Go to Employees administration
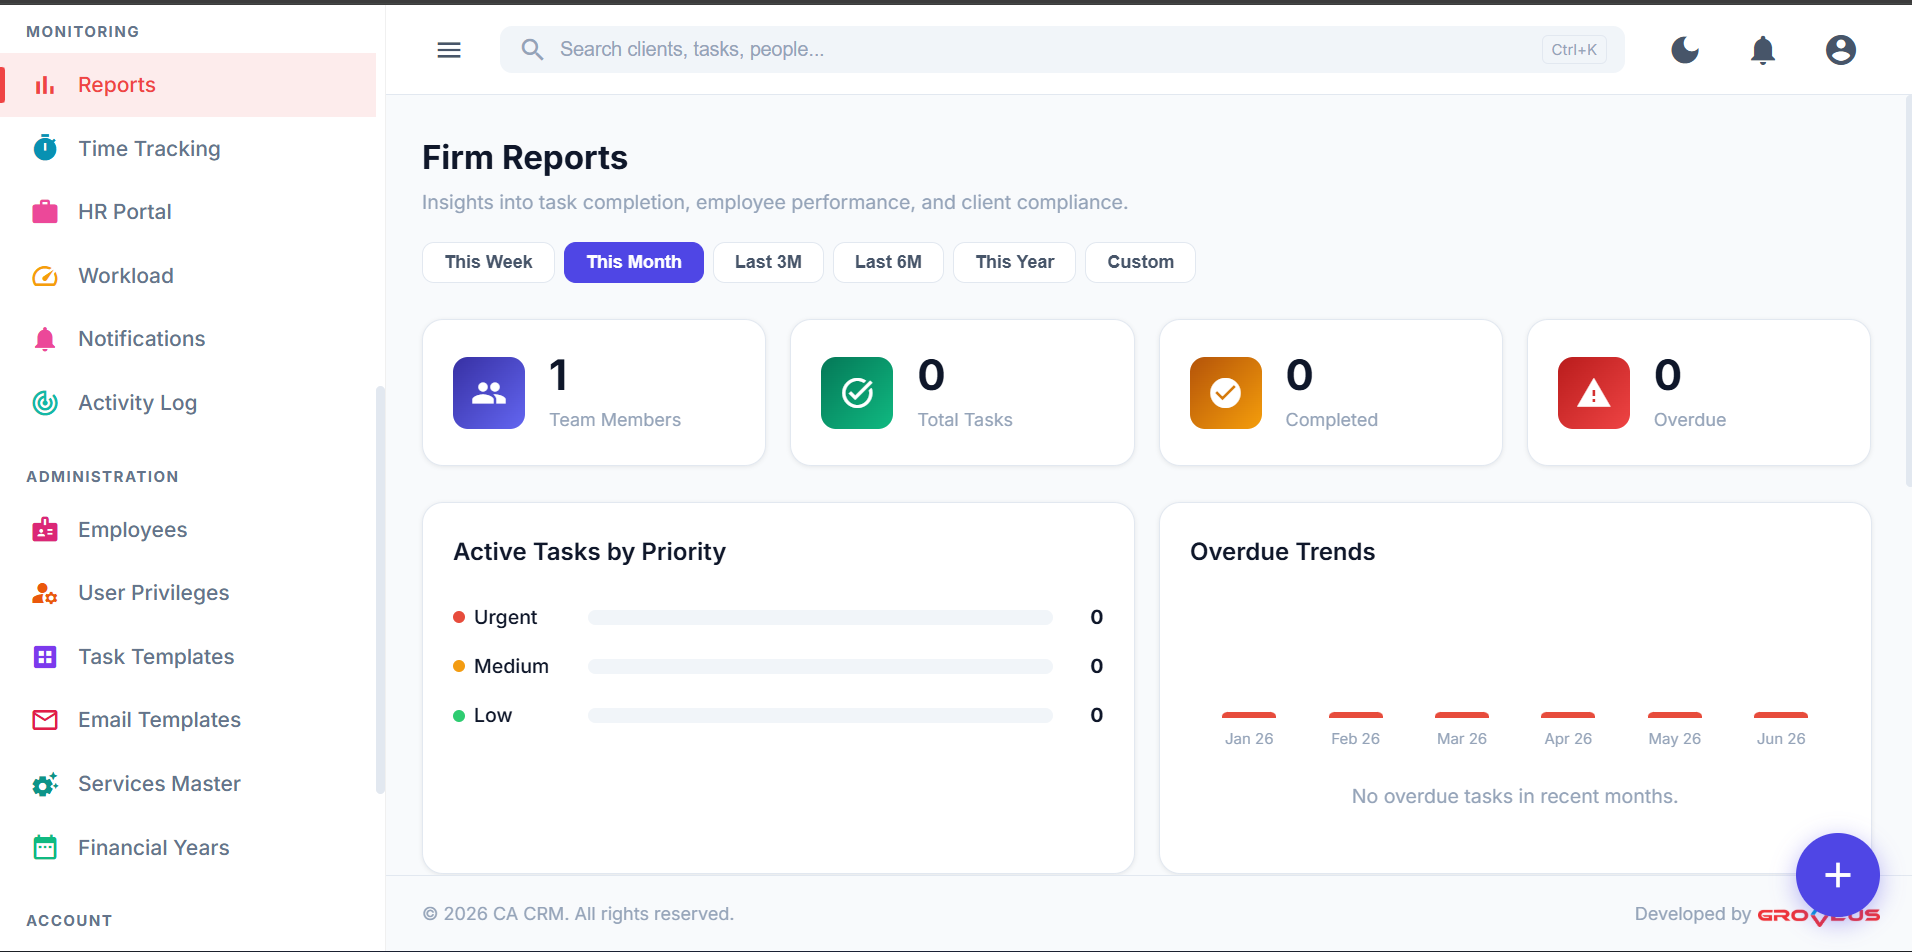The width and height of the screenshot is (1912, 952). [188, 530]
